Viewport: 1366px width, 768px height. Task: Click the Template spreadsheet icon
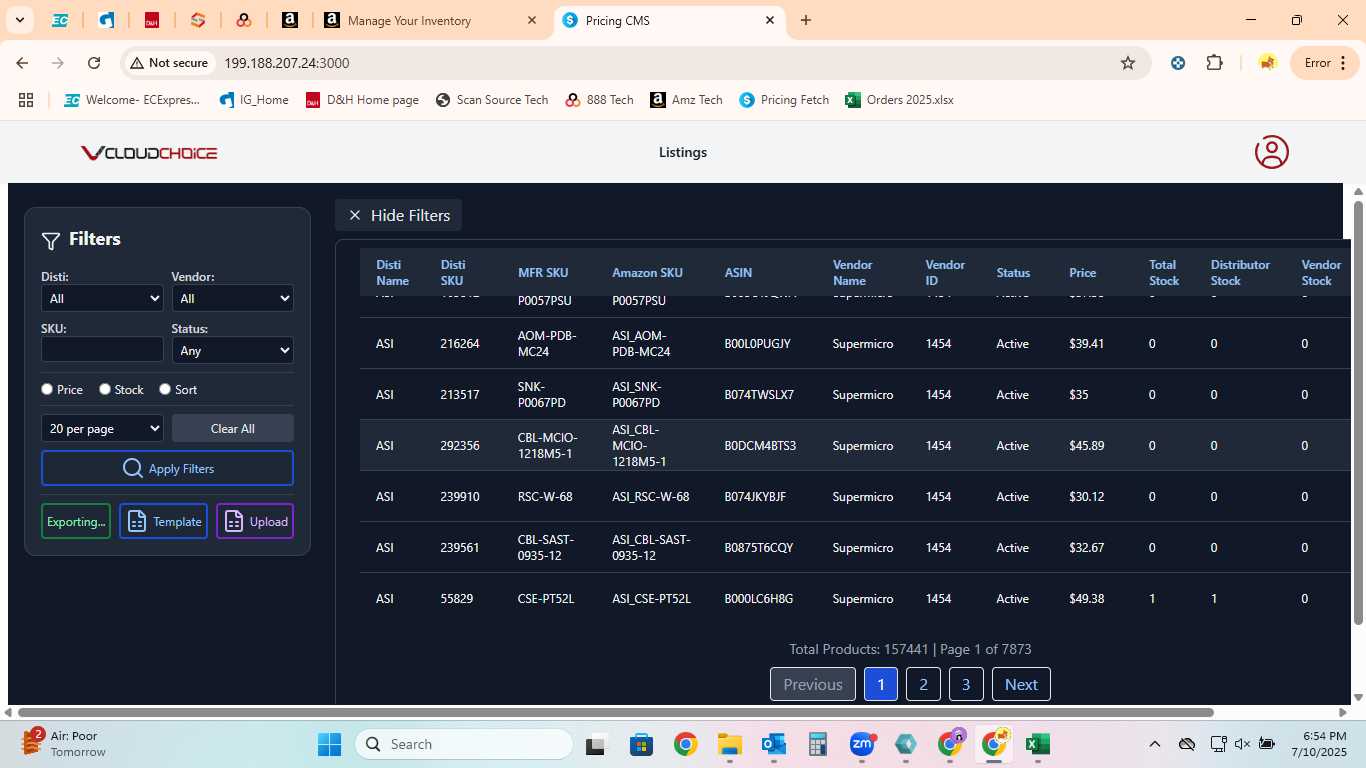pyautogui.click(x=137, y=521)
